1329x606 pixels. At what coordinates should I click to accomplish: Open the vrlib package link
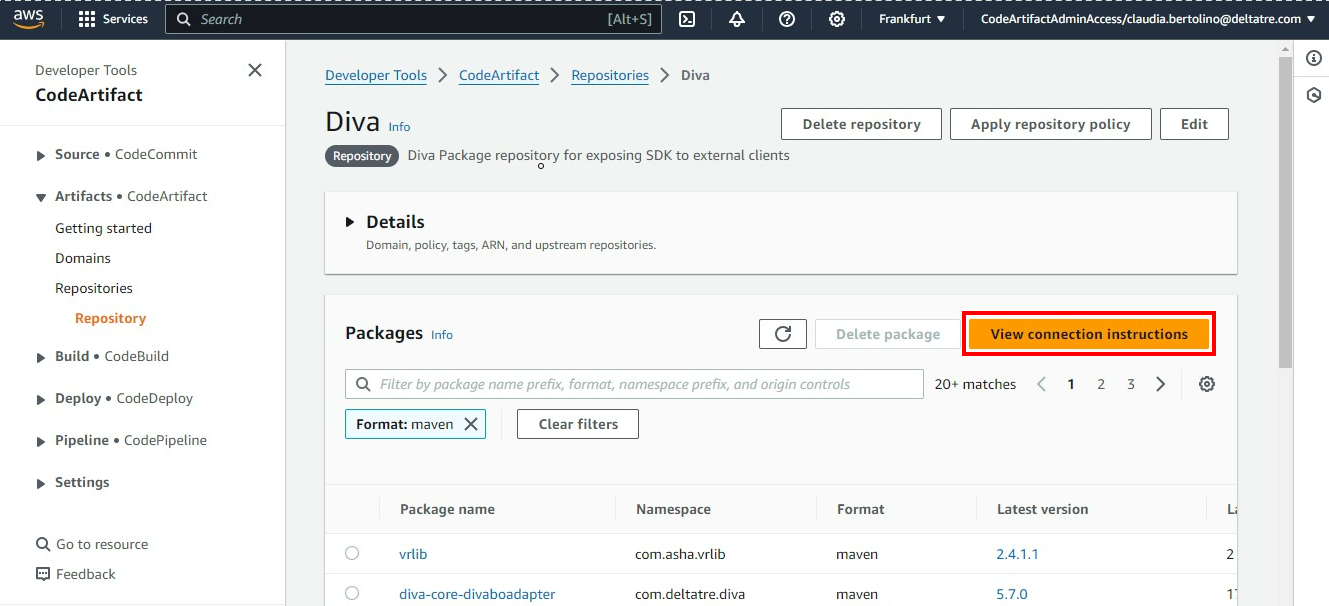point(413,554)
